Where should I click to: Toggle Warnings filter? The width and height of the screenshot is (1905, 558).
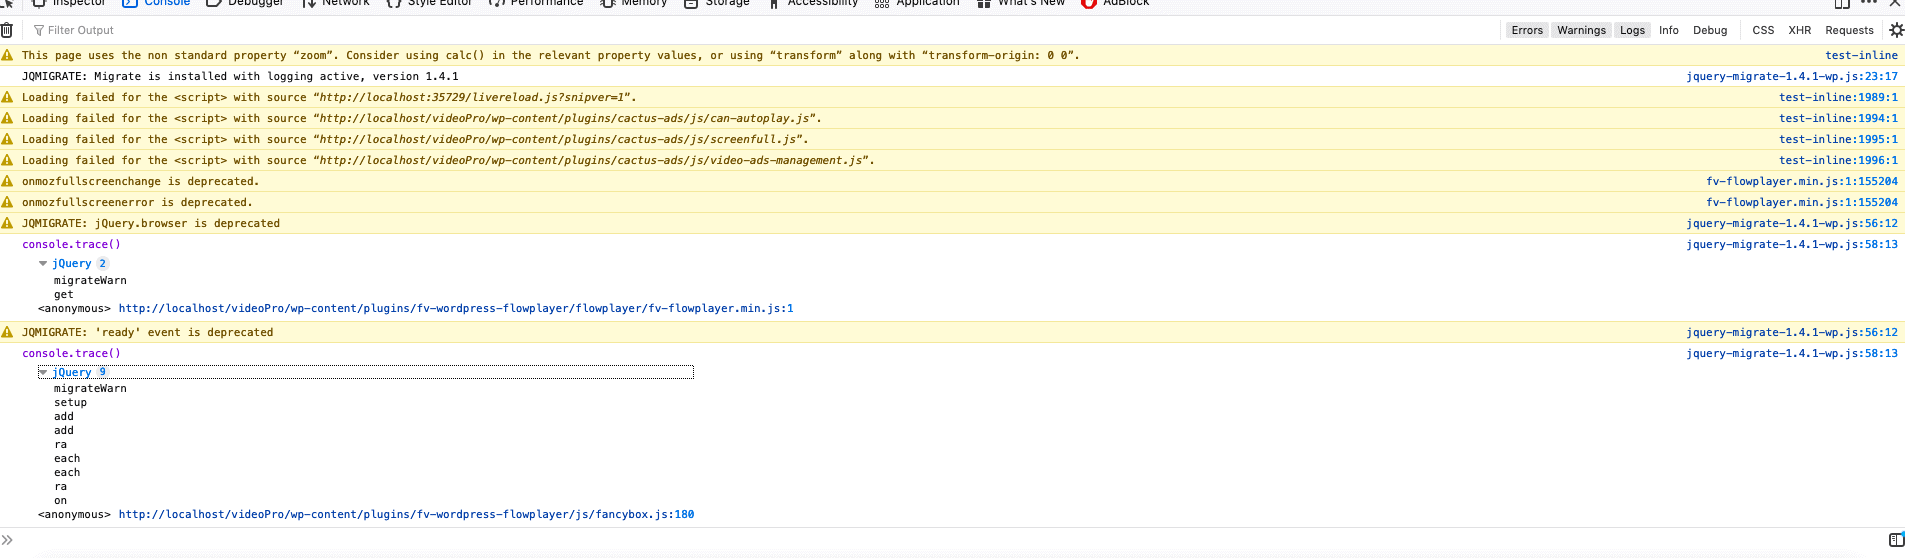click(x=1581, y=30)
